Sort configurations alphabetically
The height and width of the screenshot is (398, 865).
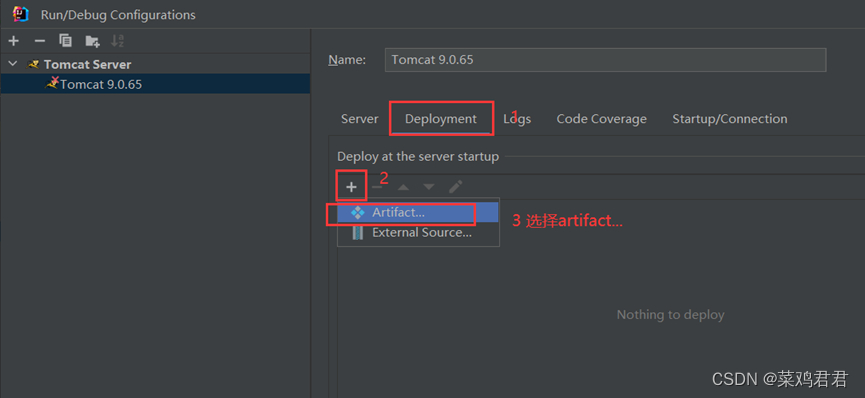click(x=118, y=41)
